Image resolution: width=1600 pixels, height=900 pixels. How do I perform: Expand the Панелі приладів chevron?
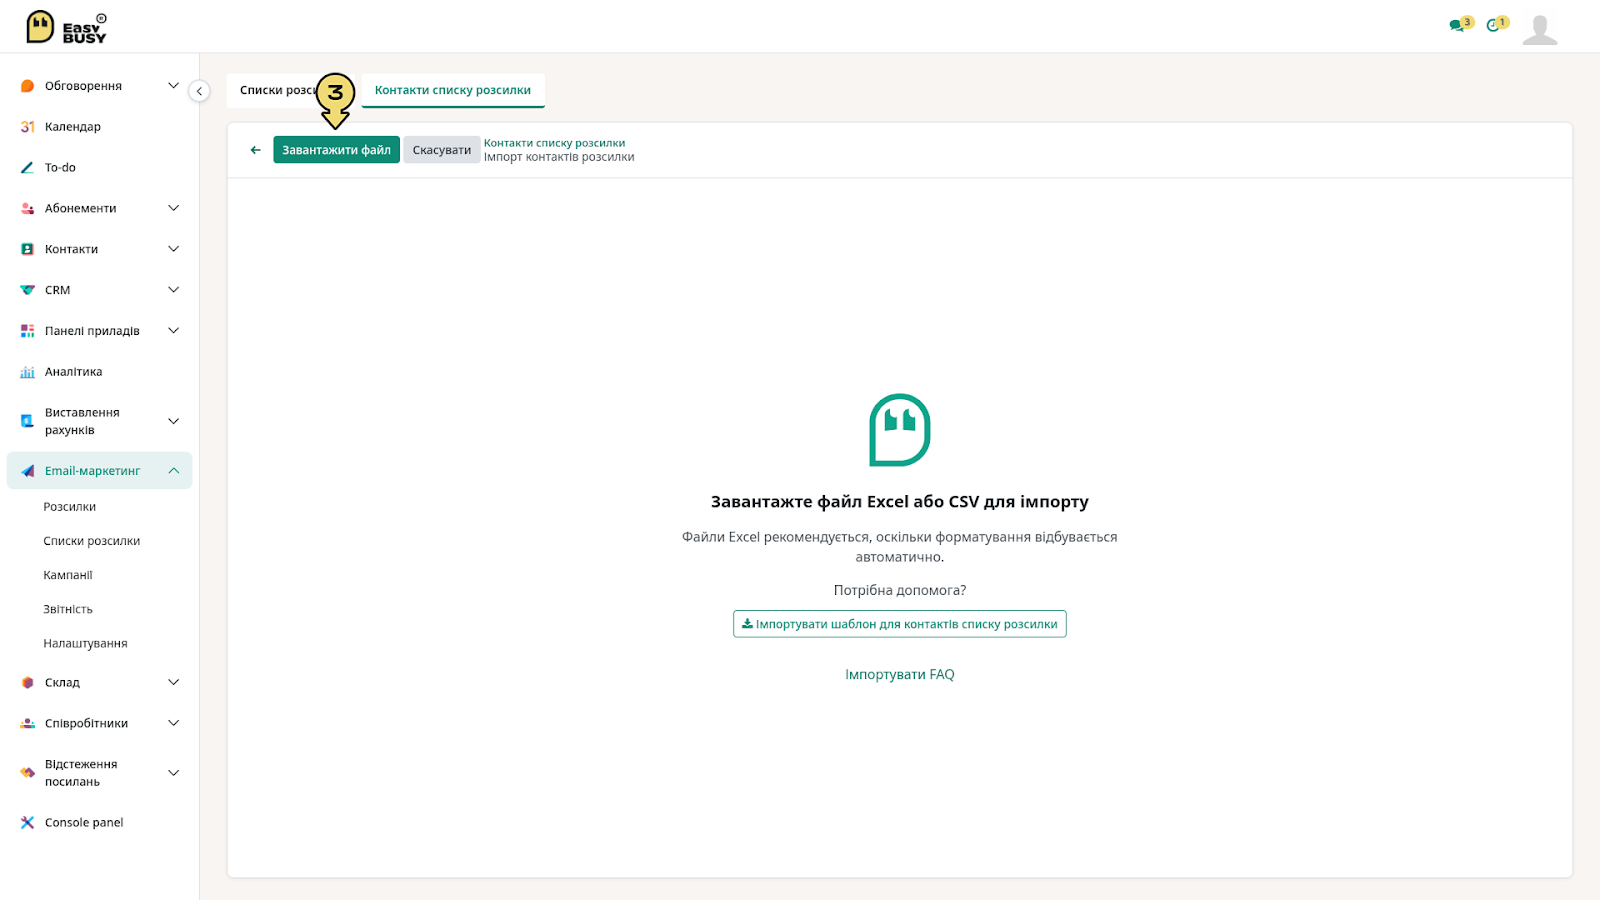coord(173,331)
